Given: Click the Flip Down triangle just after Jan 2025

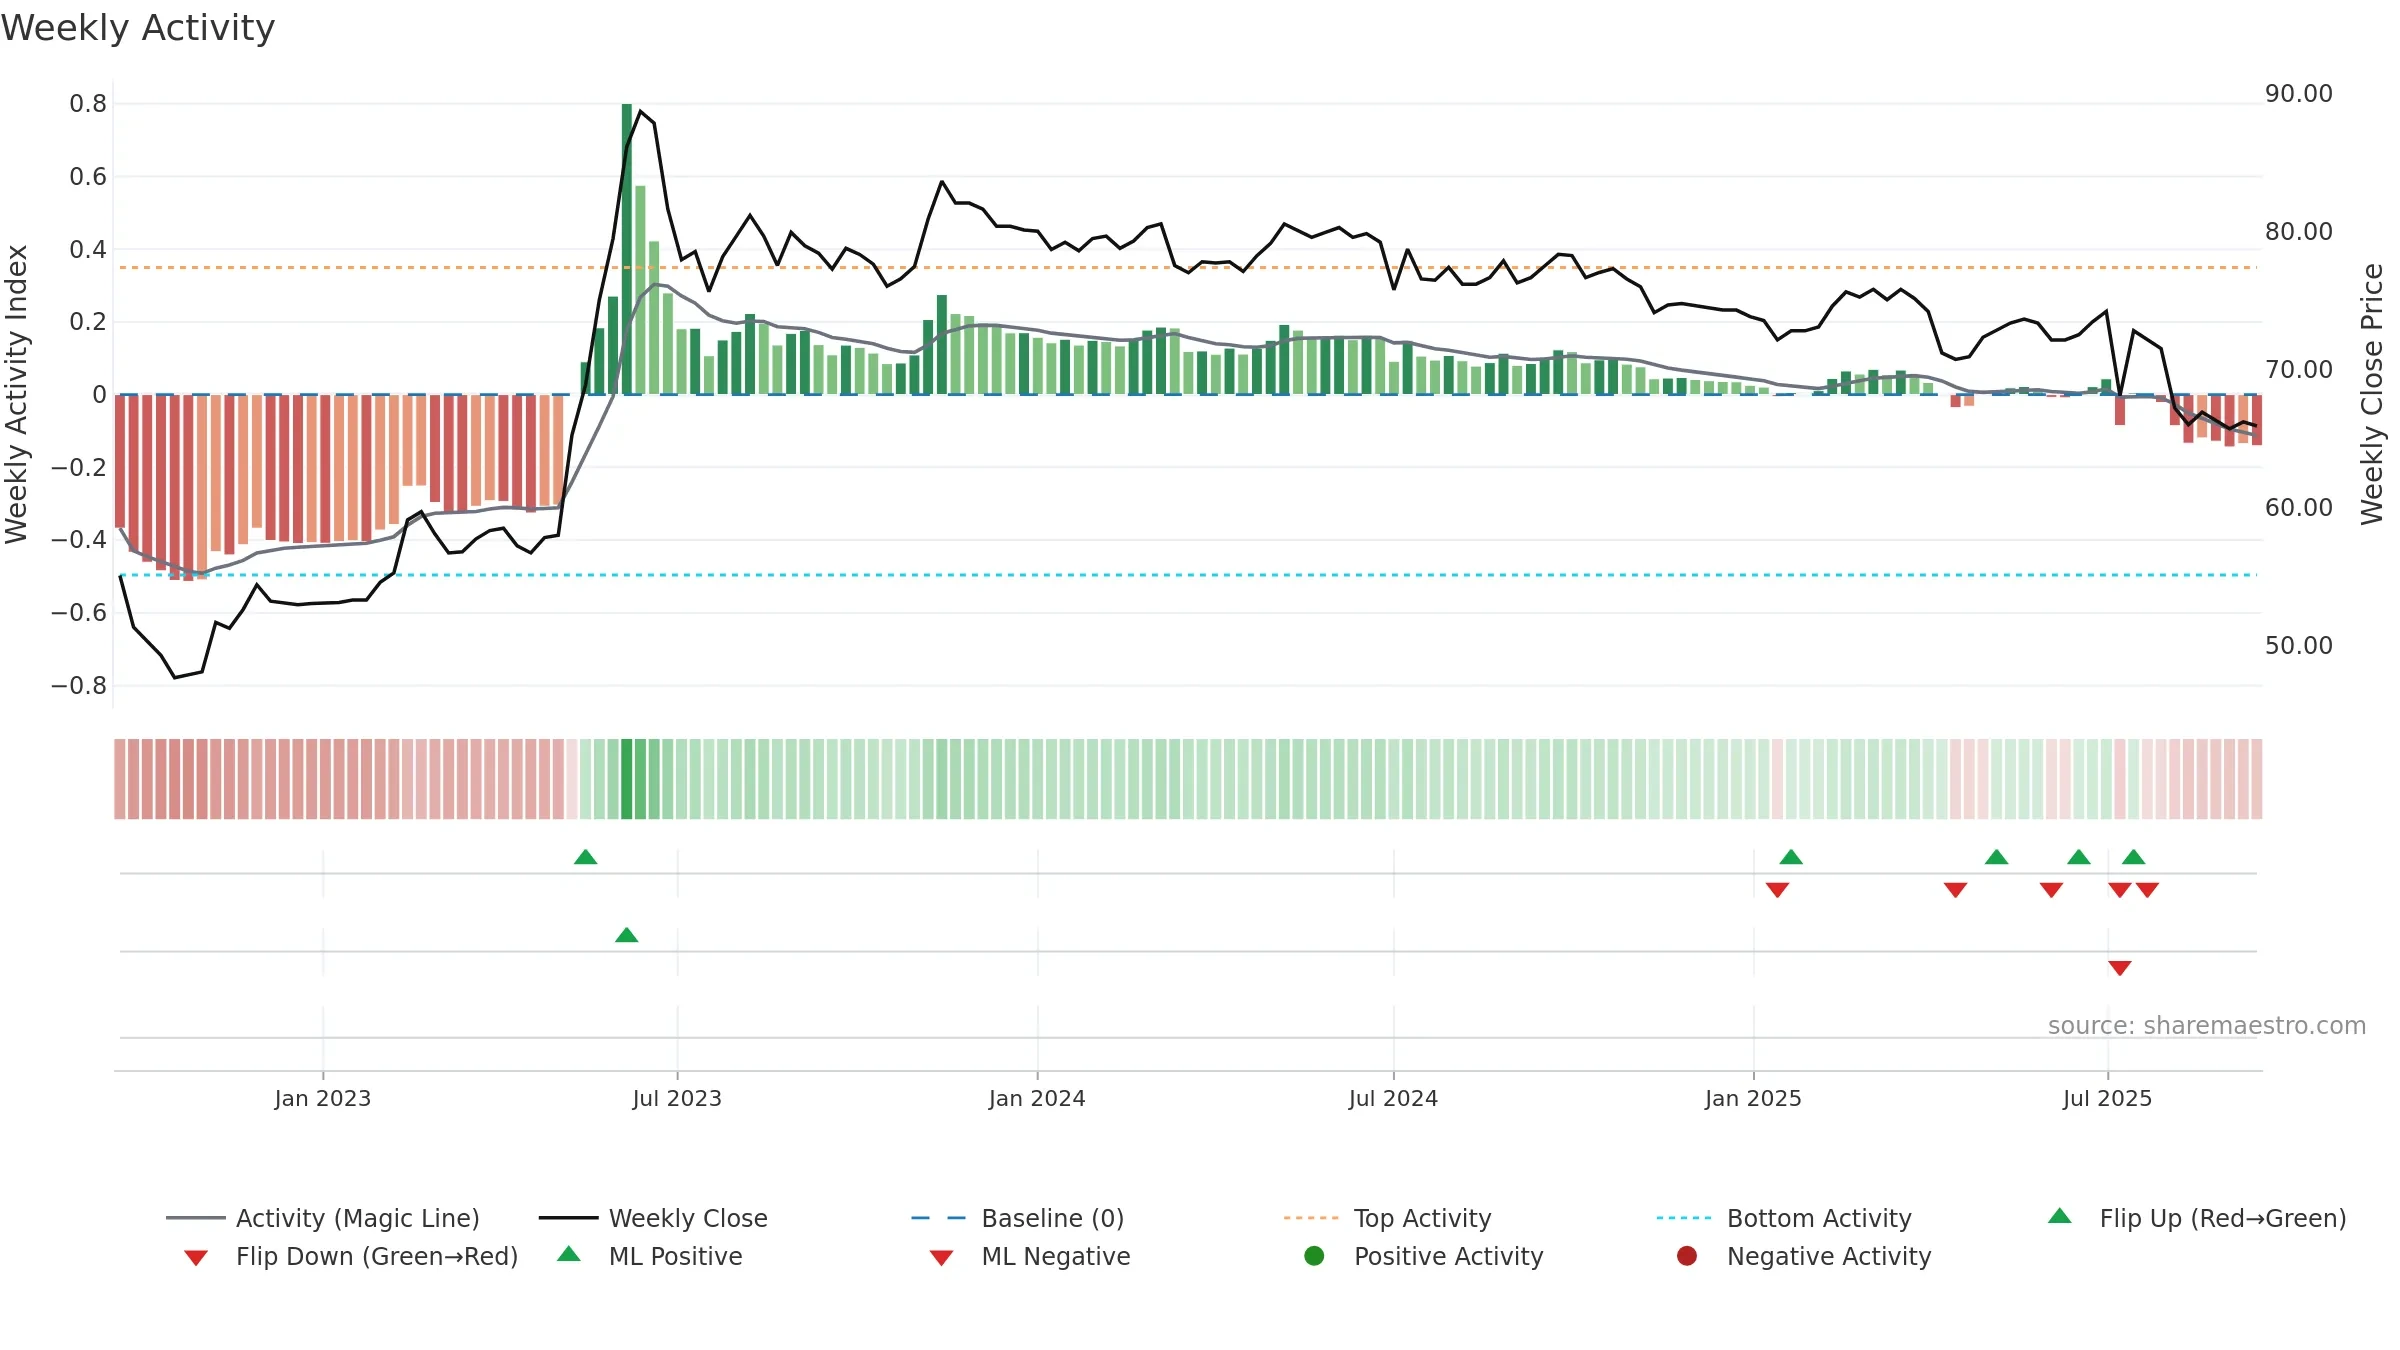Looking at the screenshot, I should (x=1777, y=890).
